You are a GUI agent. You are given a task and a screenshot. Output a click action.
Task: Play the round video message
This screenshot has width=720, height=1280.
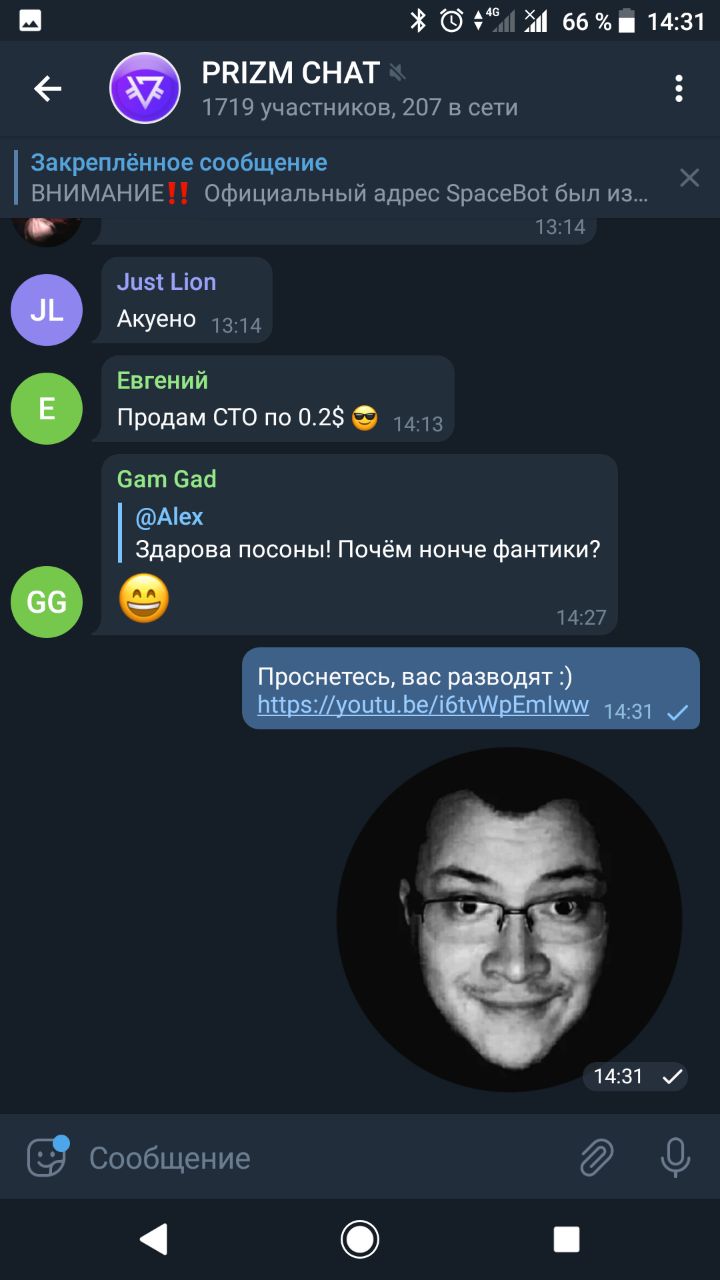[509, 919]
